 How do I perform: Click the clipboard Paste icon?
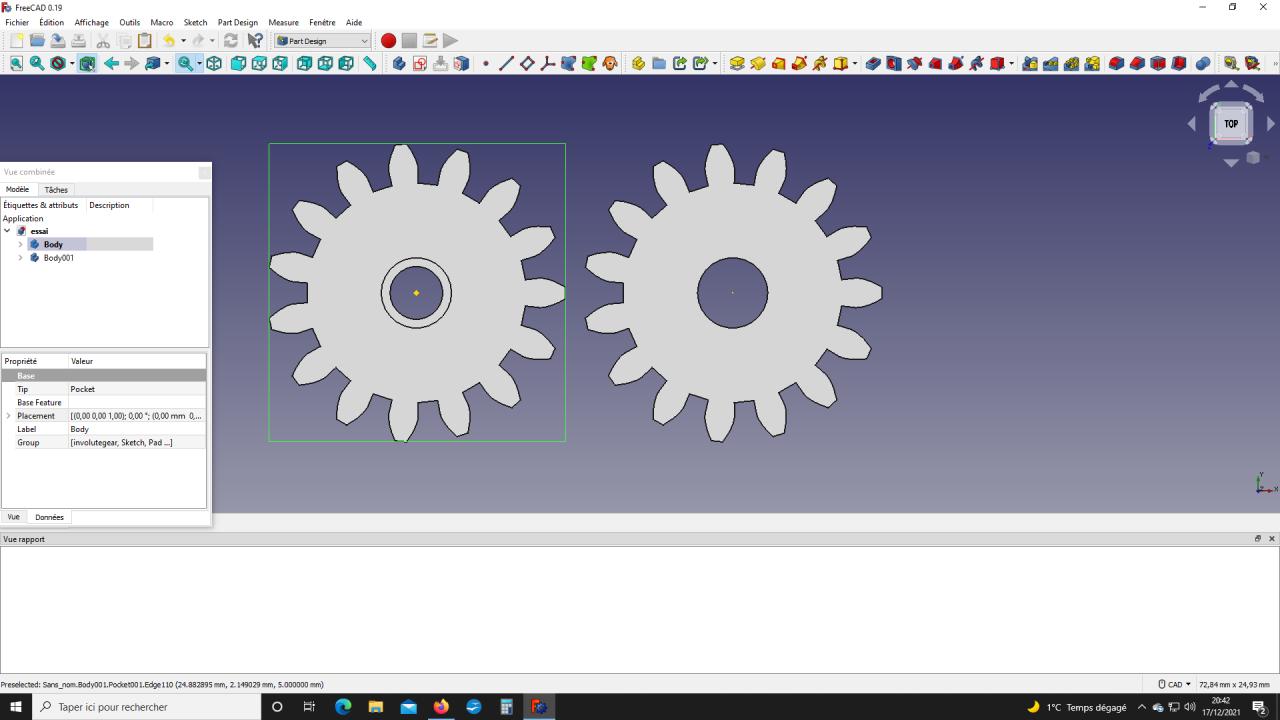pyautogui.click(x=145, y=41)
